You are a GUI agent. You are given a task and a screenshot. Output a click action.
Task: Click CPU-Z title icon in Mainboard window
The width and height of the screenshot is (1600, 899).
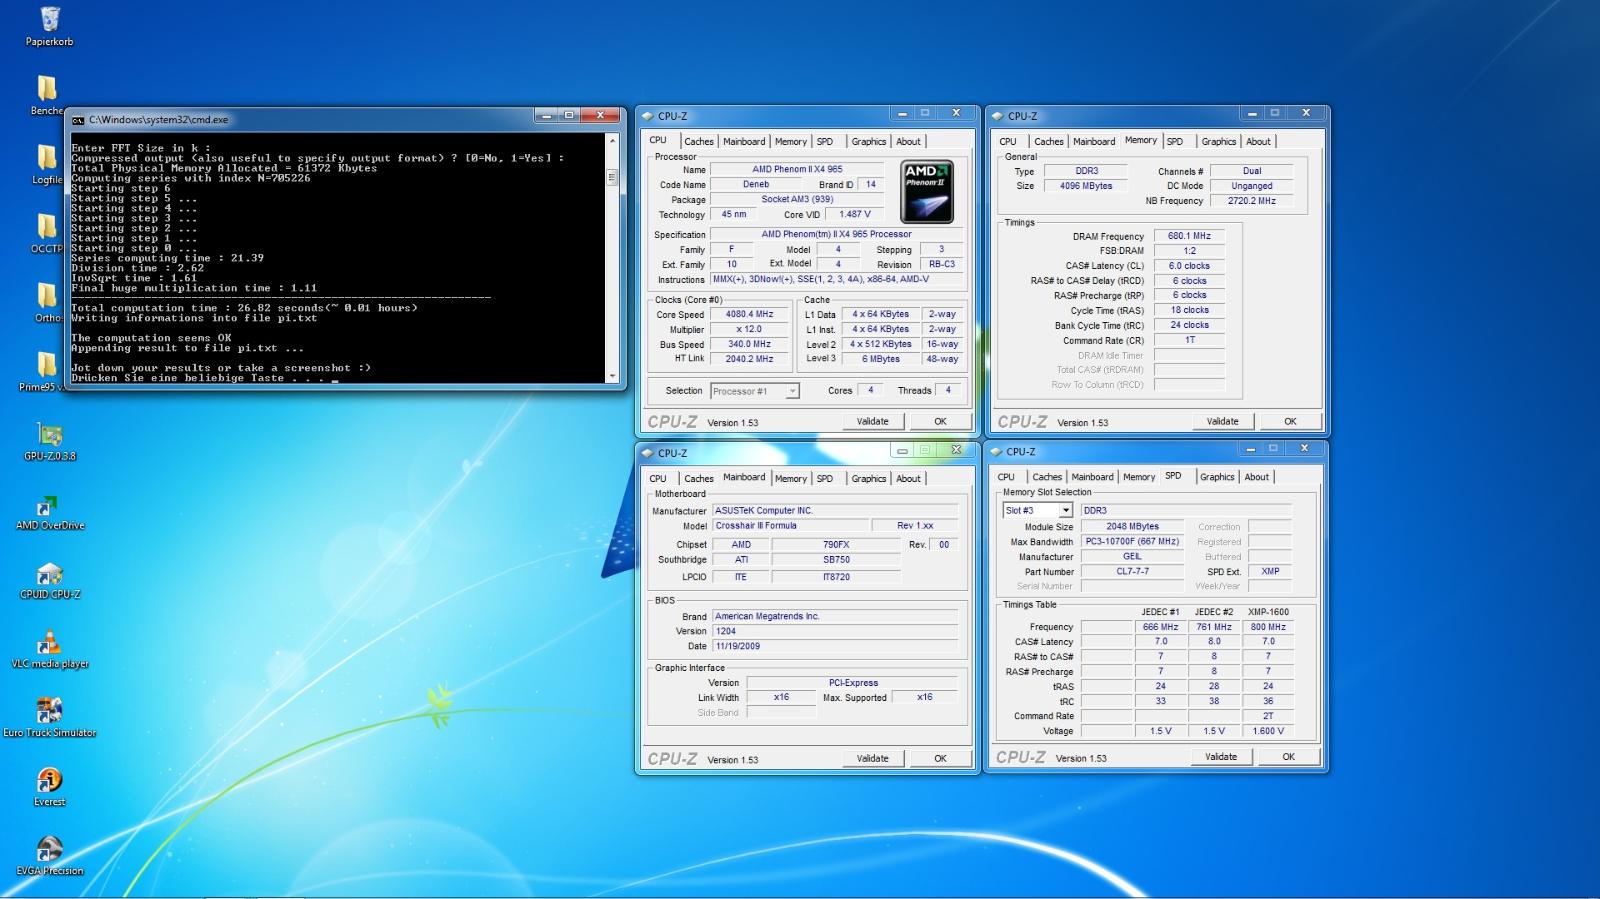click(648, 453)
